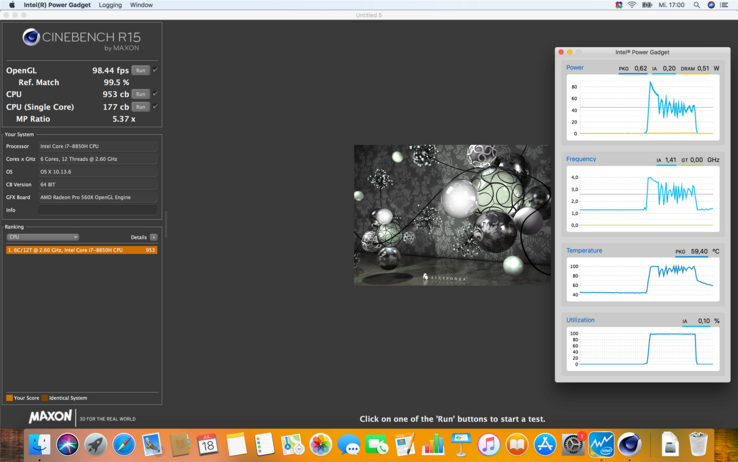Image resolution: width=738 pixels, height=462 pixels.
Task: Run the CPU (Single Core) benchmark
Action: [x=140, y=107]
